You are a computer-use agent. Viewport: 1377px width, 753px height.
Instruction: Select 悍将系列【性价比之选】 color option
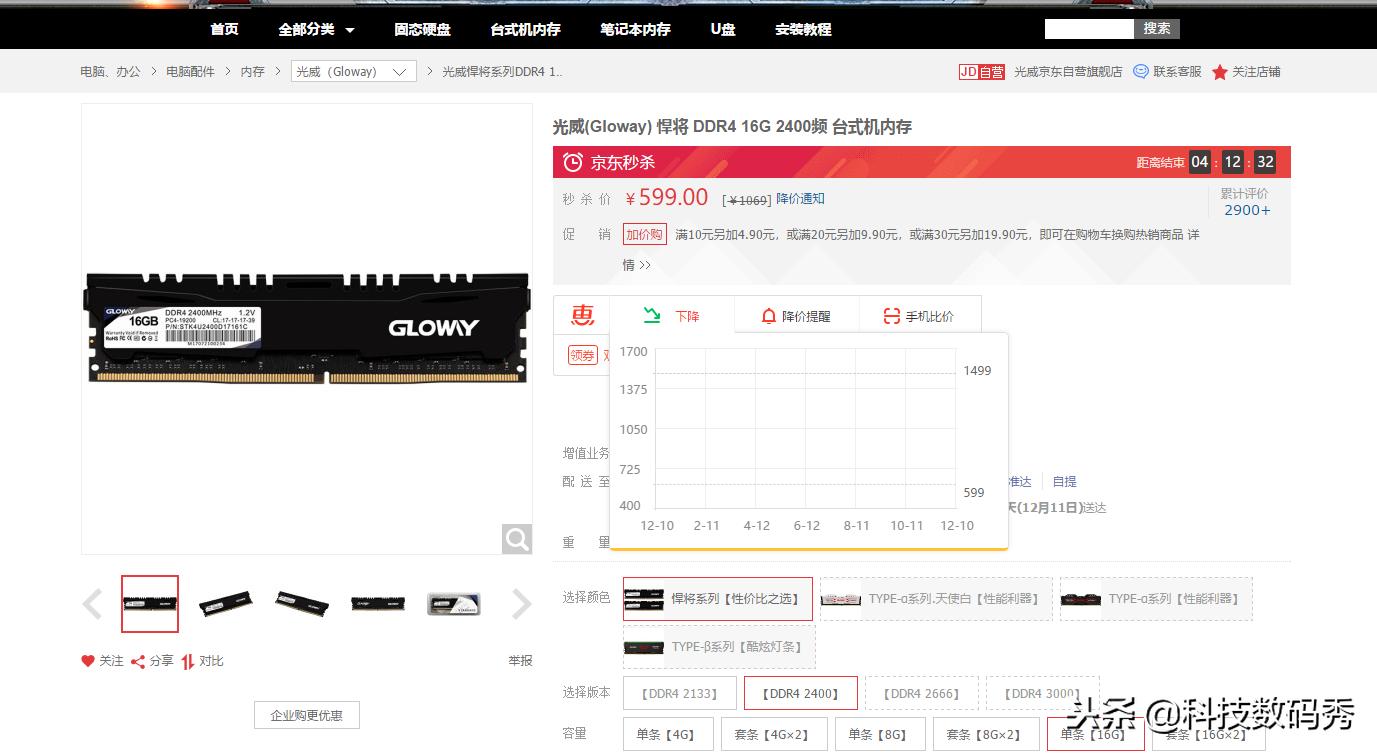718,599
